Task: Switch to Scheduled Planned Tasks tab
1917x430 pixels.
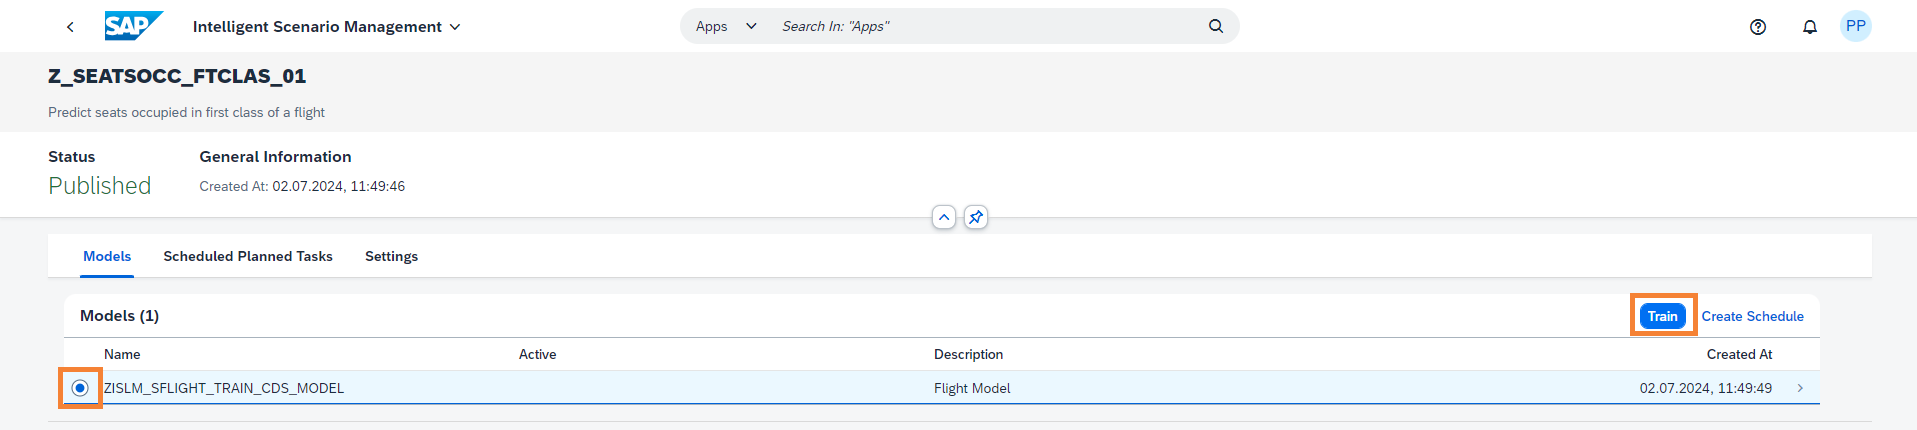Action: 248,257
